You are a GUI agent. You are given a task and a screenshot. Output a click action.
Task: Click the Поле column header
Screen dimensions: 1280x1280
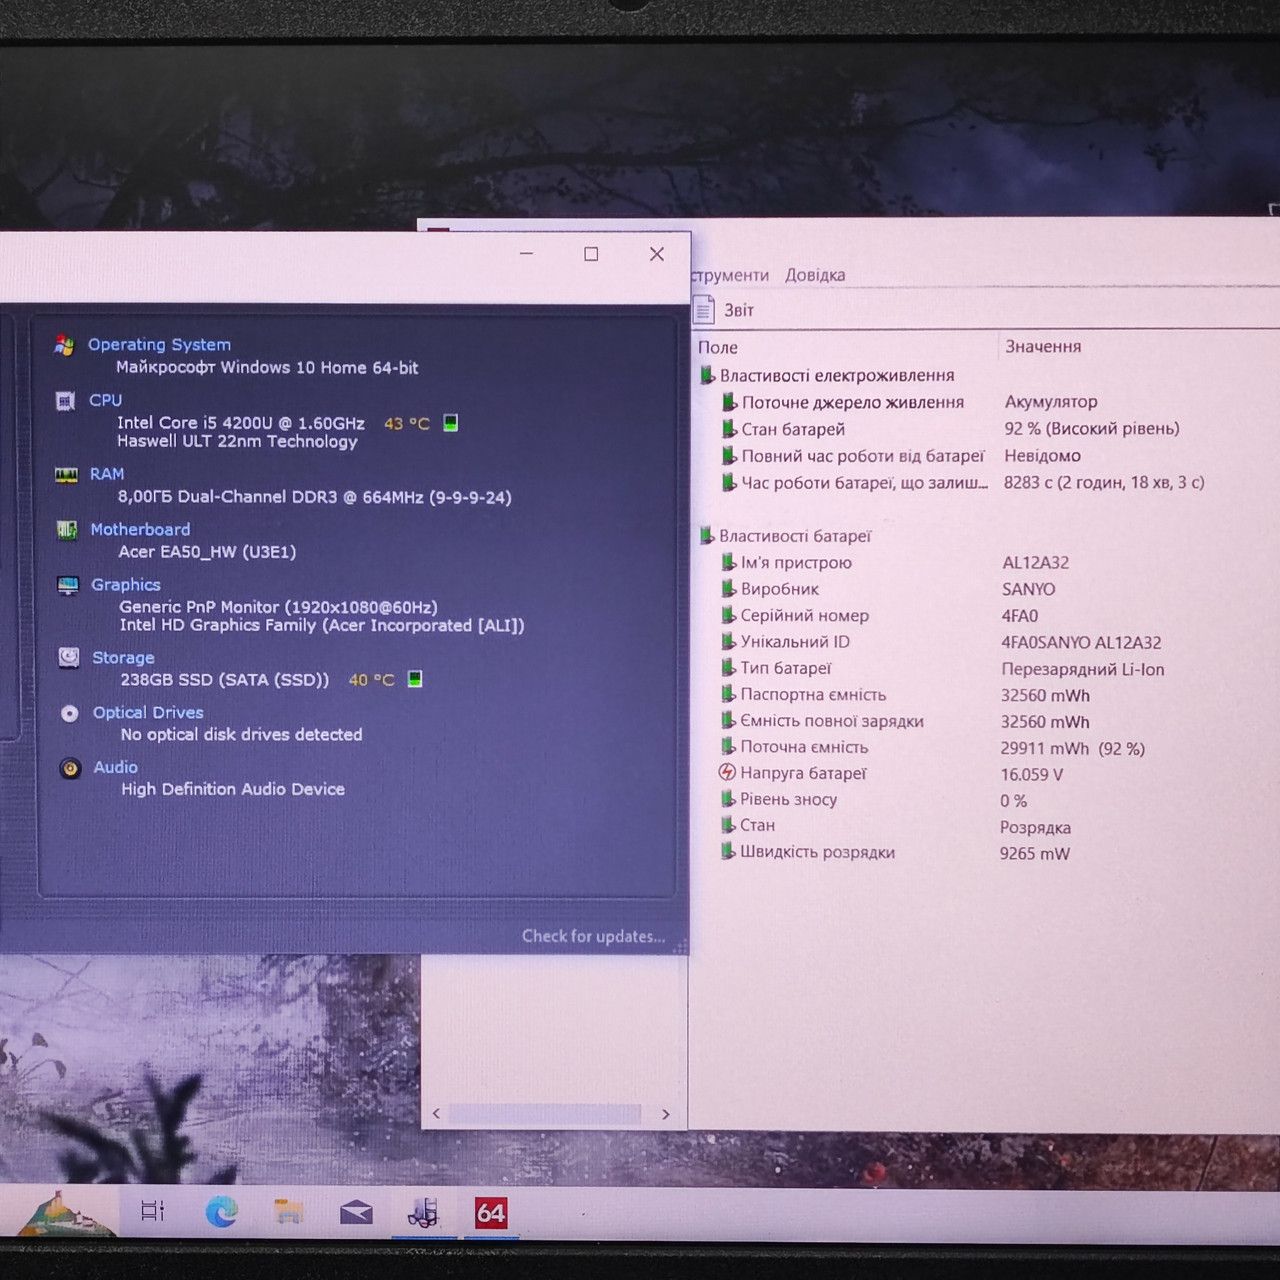pos(718,348)
